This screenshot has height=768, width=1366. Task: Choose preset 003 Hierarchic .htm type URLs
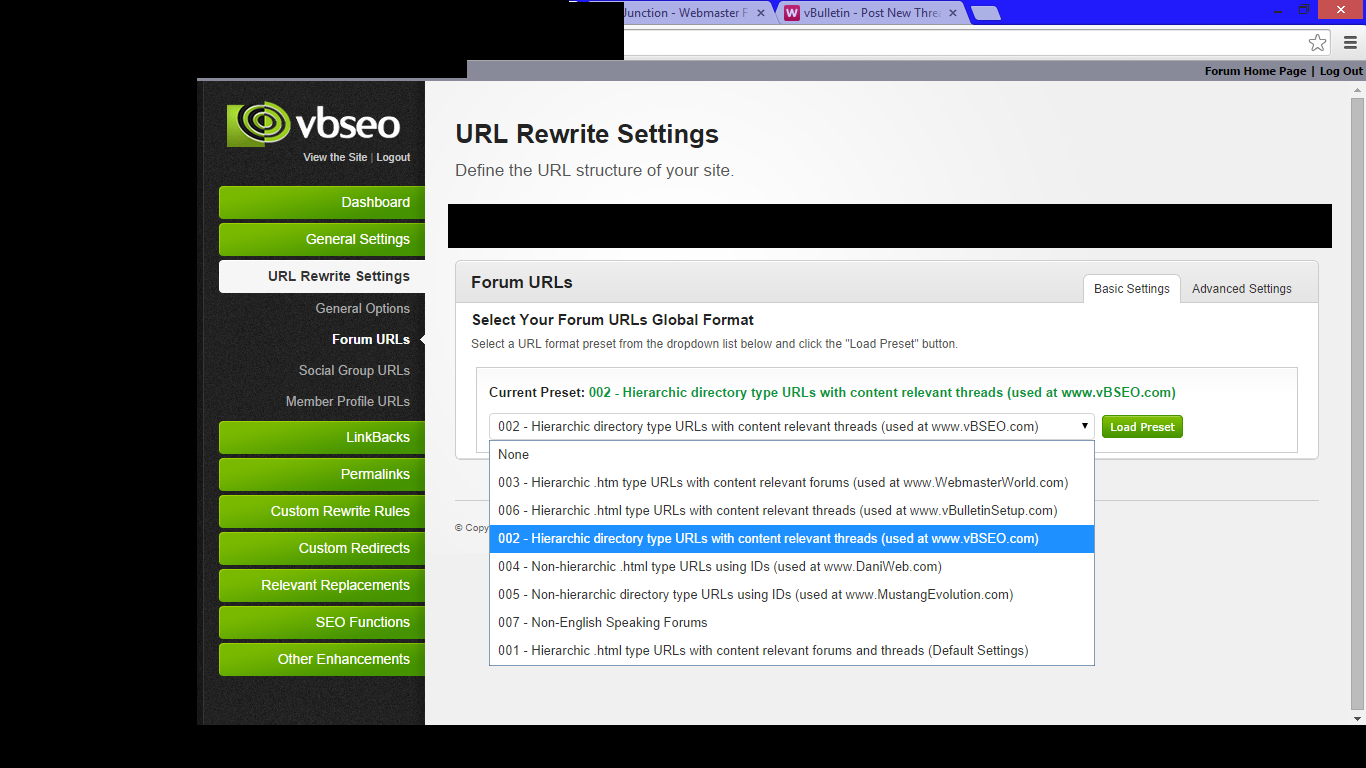point(782,483)
